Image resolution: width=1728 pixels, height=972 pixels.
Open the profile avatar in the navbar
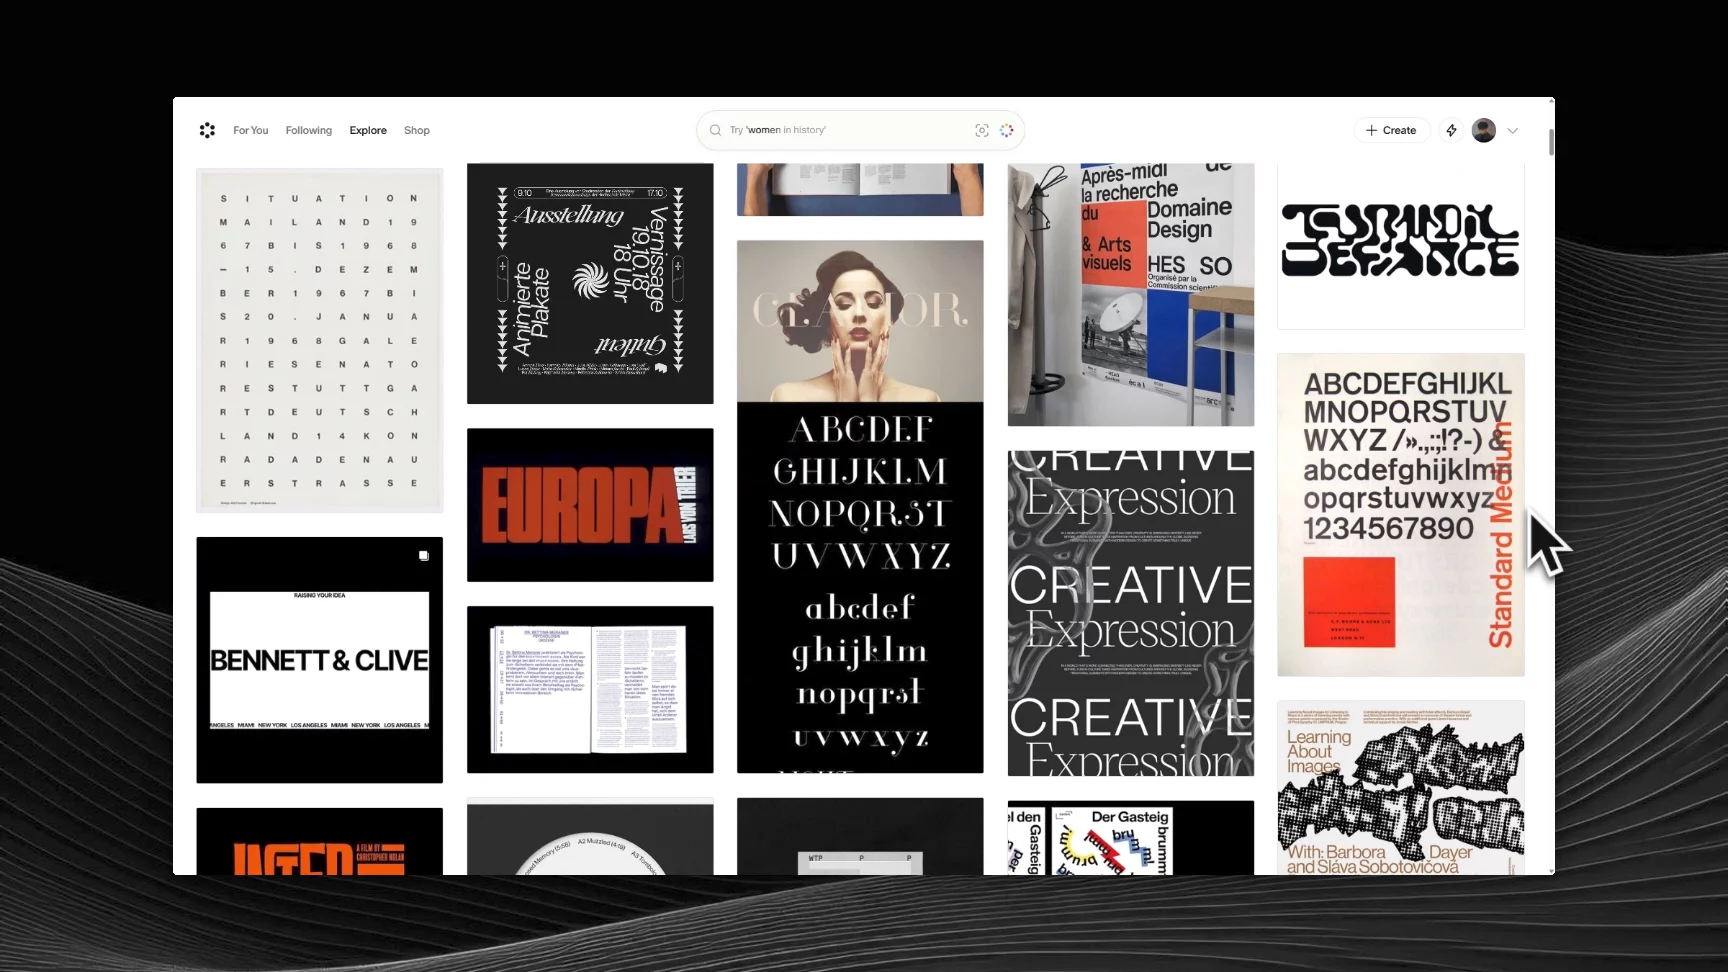tap(1484, 130)
